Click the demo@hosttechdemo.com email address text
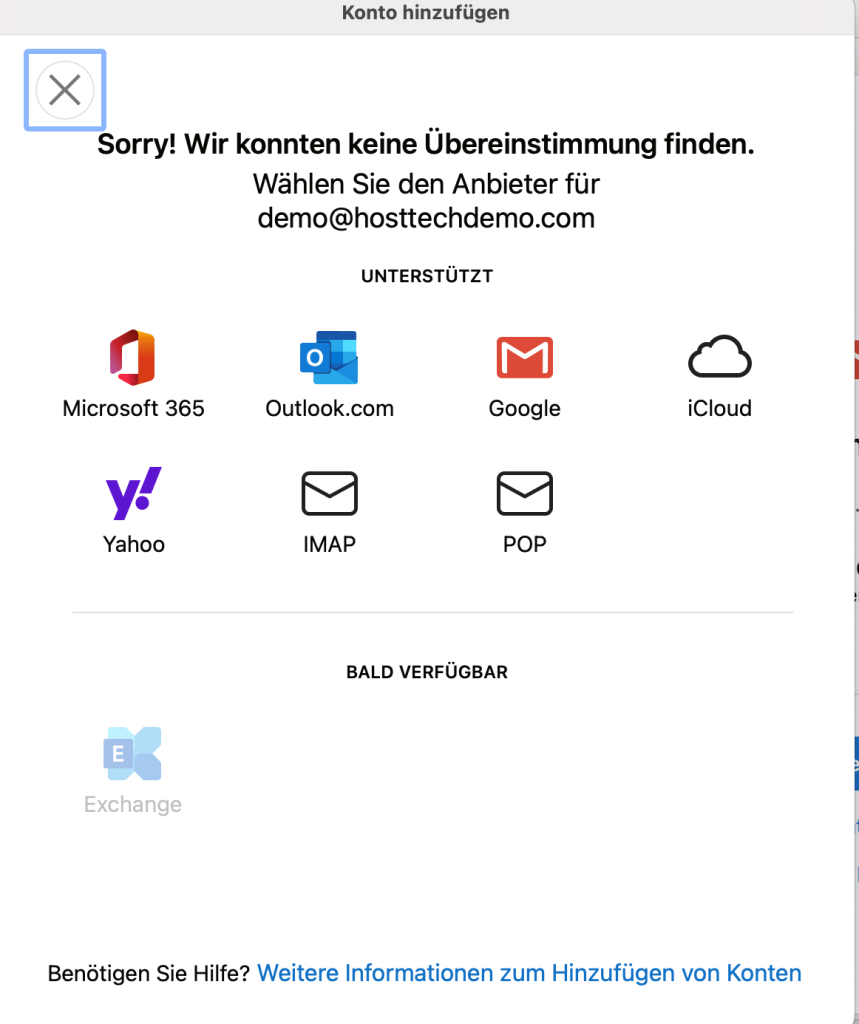Image resolution: width=859 pixels, height=1024 pixels. pos(426,218)
